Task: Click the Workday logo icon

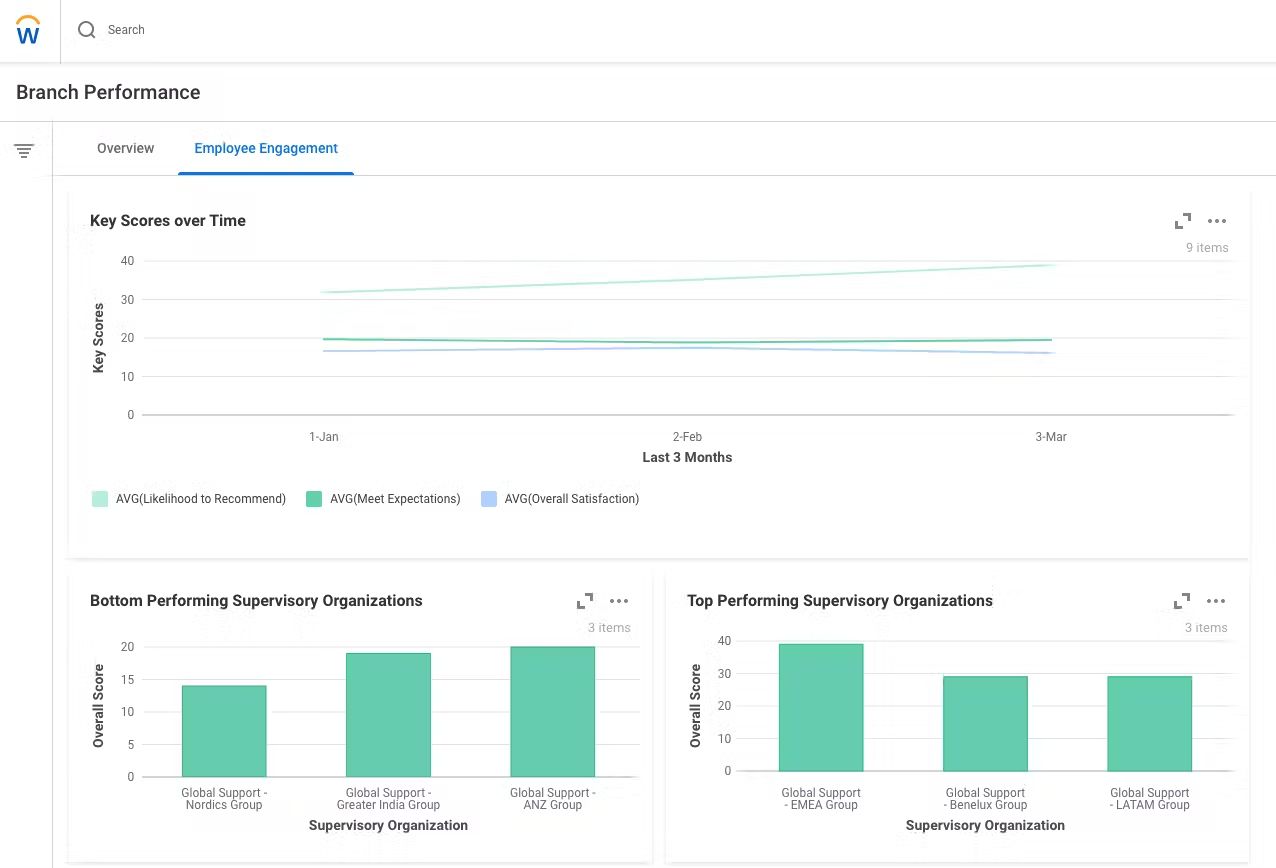Action: click(x=29, y=30)
